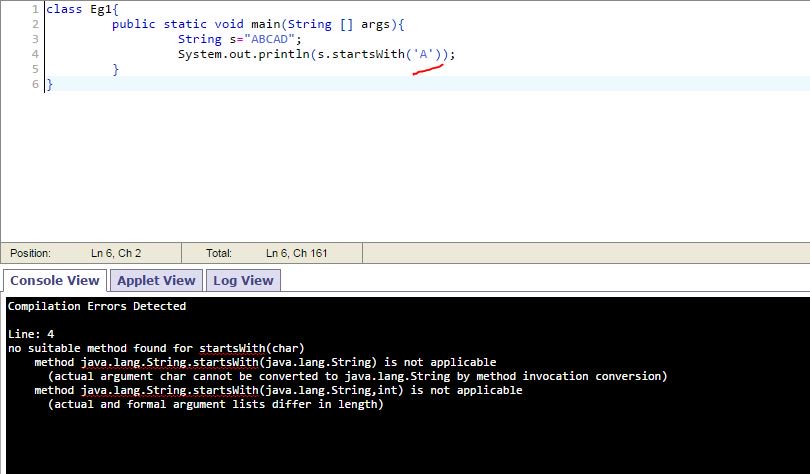Click the startsWith(java.lang.String,int) not applicable message
Image resolution: width=810 pixels, height=474 pixels.
278,390
